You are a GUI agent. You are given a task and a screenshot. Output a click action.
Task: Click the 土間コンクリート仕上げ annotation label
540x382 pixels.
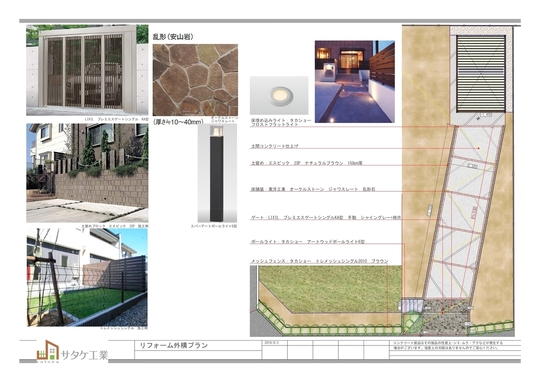pyautogui.click(x=274, y=146)
